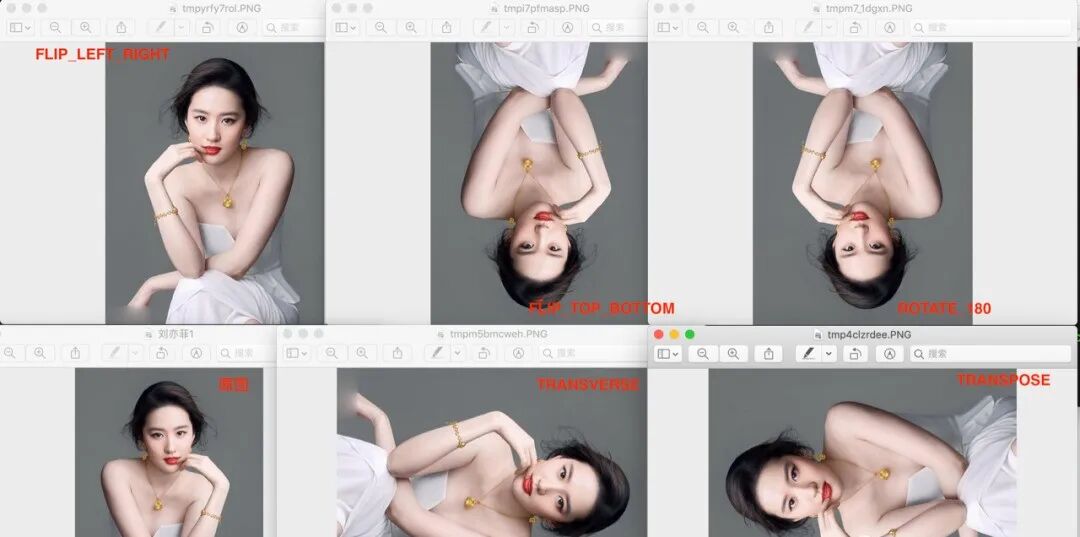Open sidebar view menu in tmpyrfy7rol.PNG window
1080x537 pixels.
[x=19, y=28]
